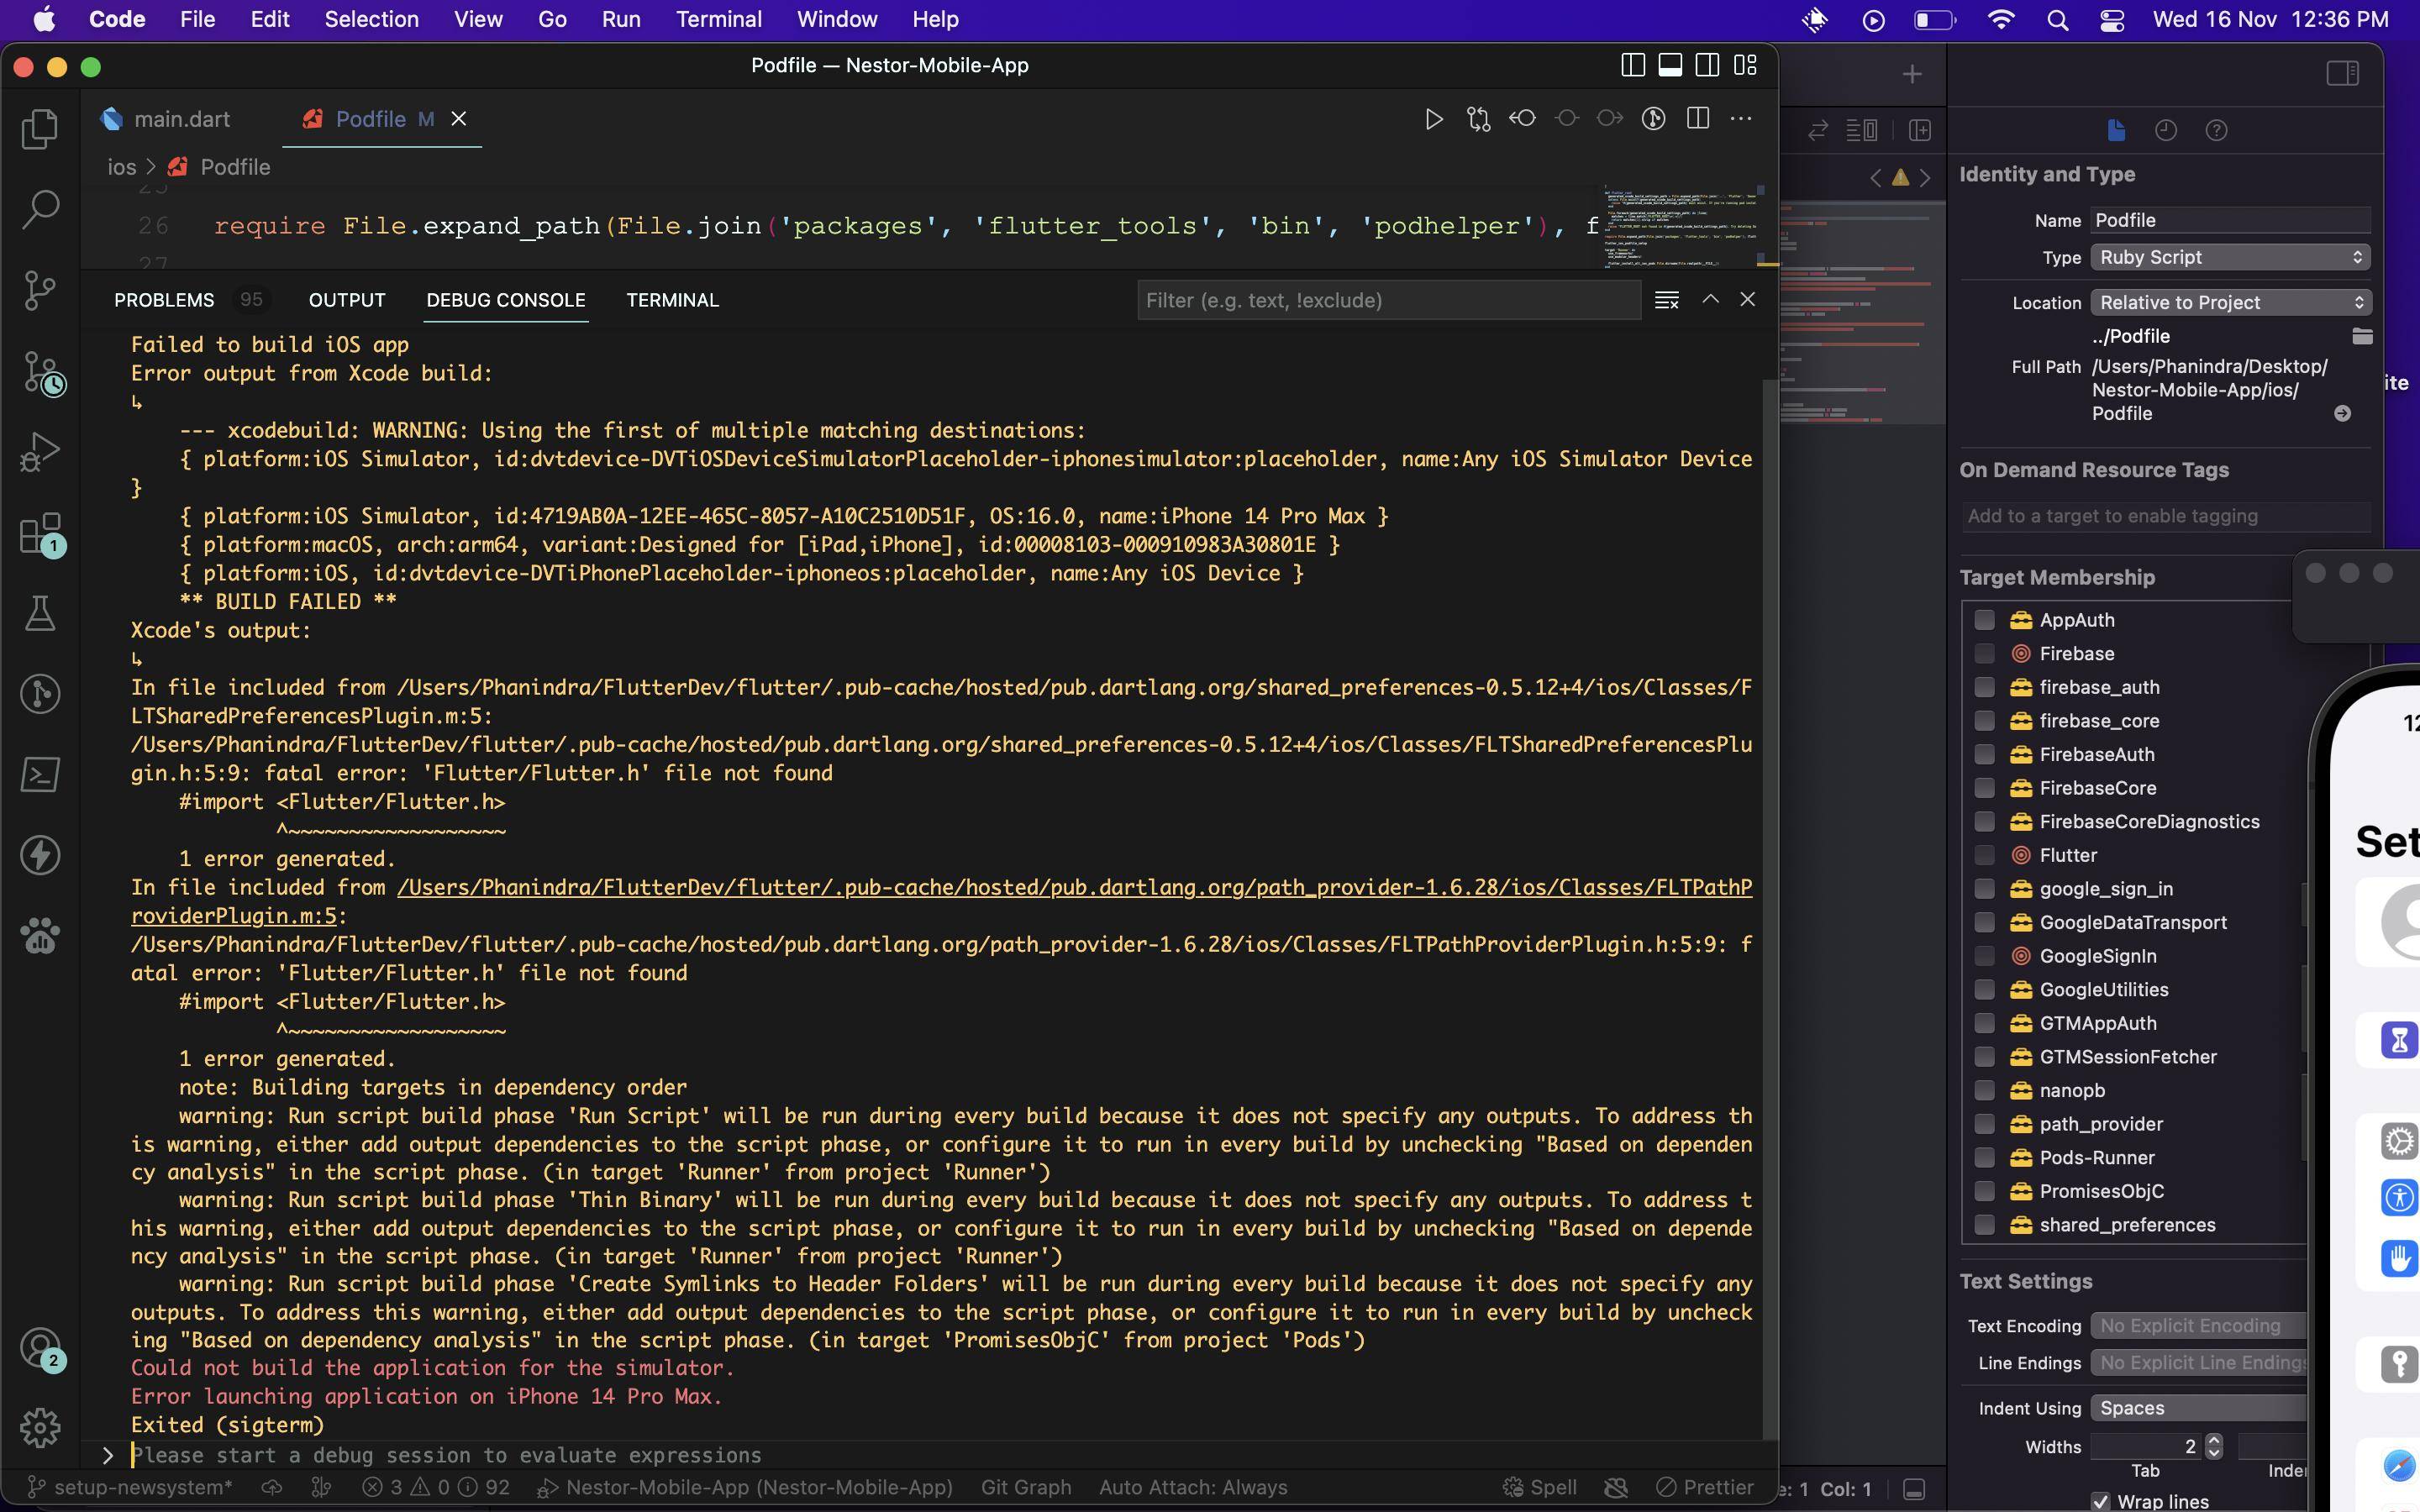The image size is (2420, 1512).
Task: Customize layout icon in title bar
Action: pyautogui.click(x=1745, y=66)
